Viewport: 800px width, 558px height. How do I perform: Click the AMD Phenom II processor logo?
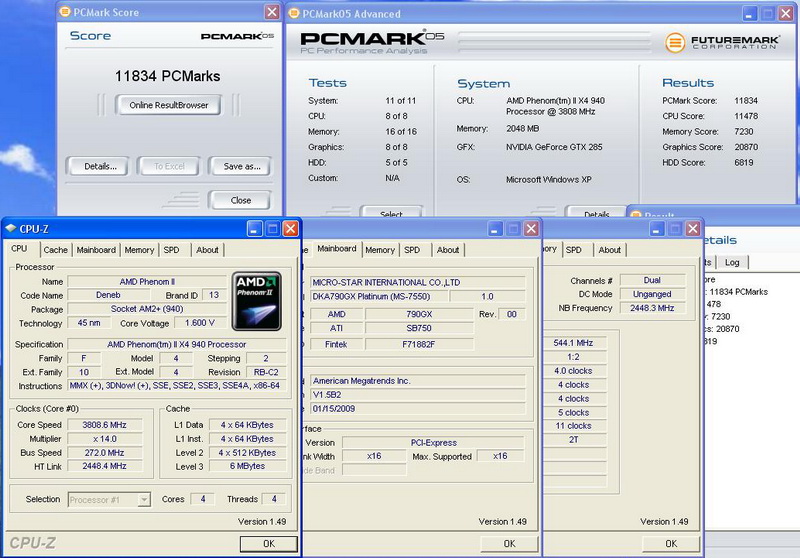click(x=257, y=301)
